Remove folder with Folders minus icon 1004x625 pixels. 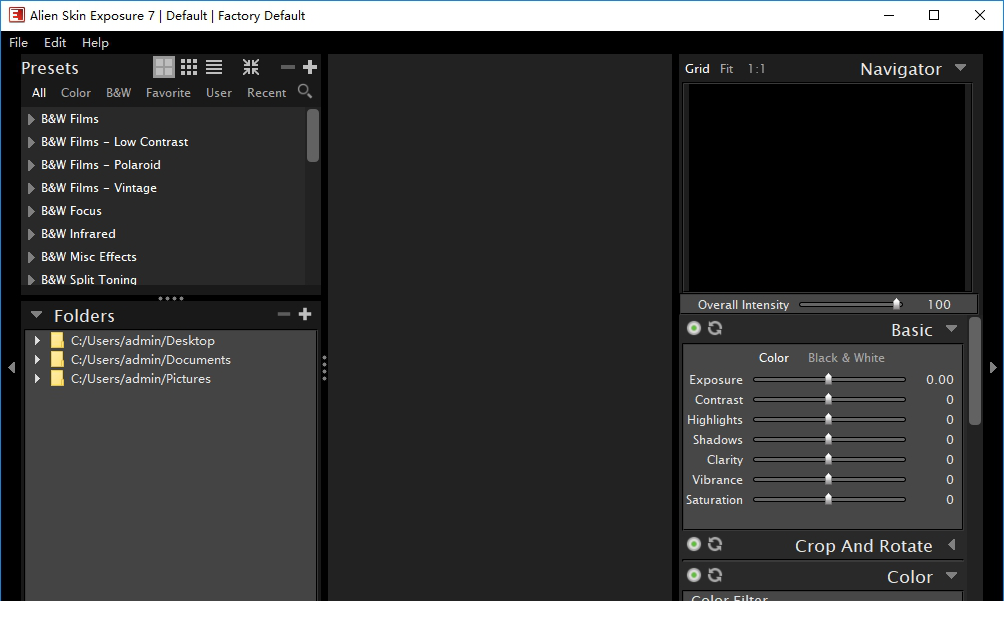[x=284, y=314]
